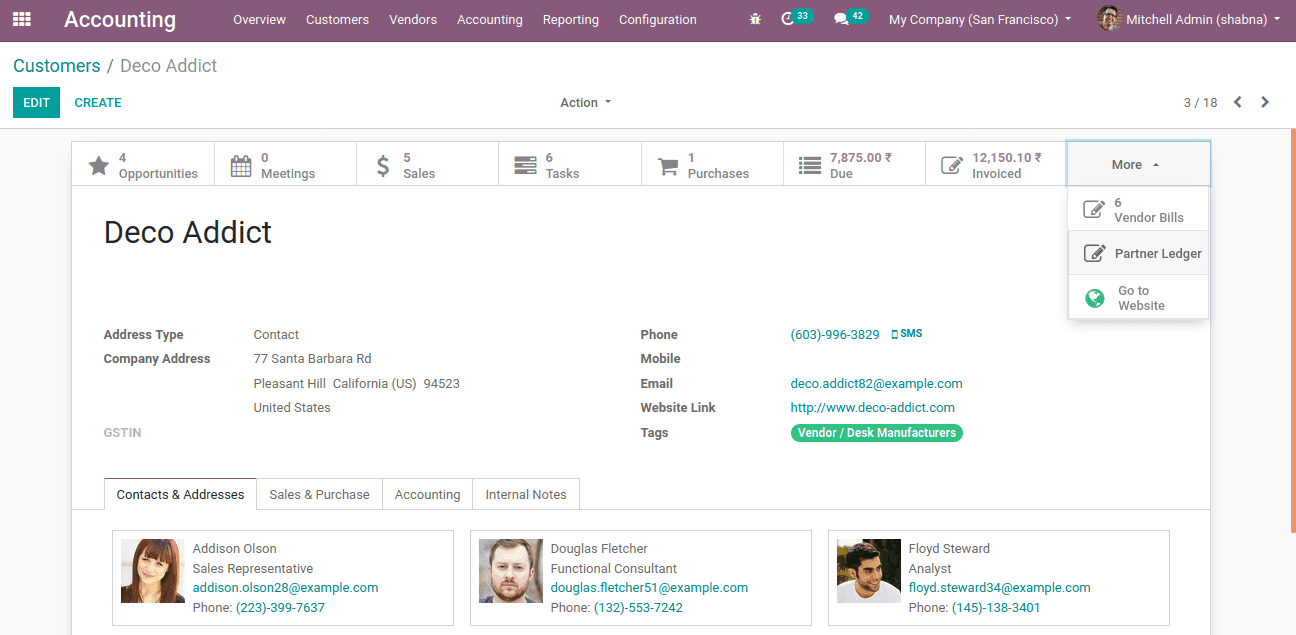This screenshot has height=635, width=1296.
Task: Click the Due amount list icon
Action: [x=809, y=166]
